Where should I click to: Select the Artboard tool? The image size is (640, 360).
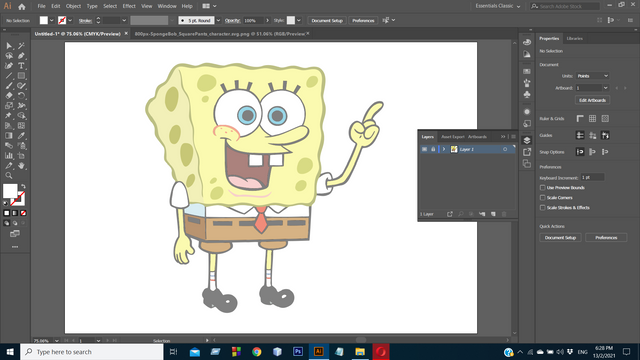tap(21, 156)
